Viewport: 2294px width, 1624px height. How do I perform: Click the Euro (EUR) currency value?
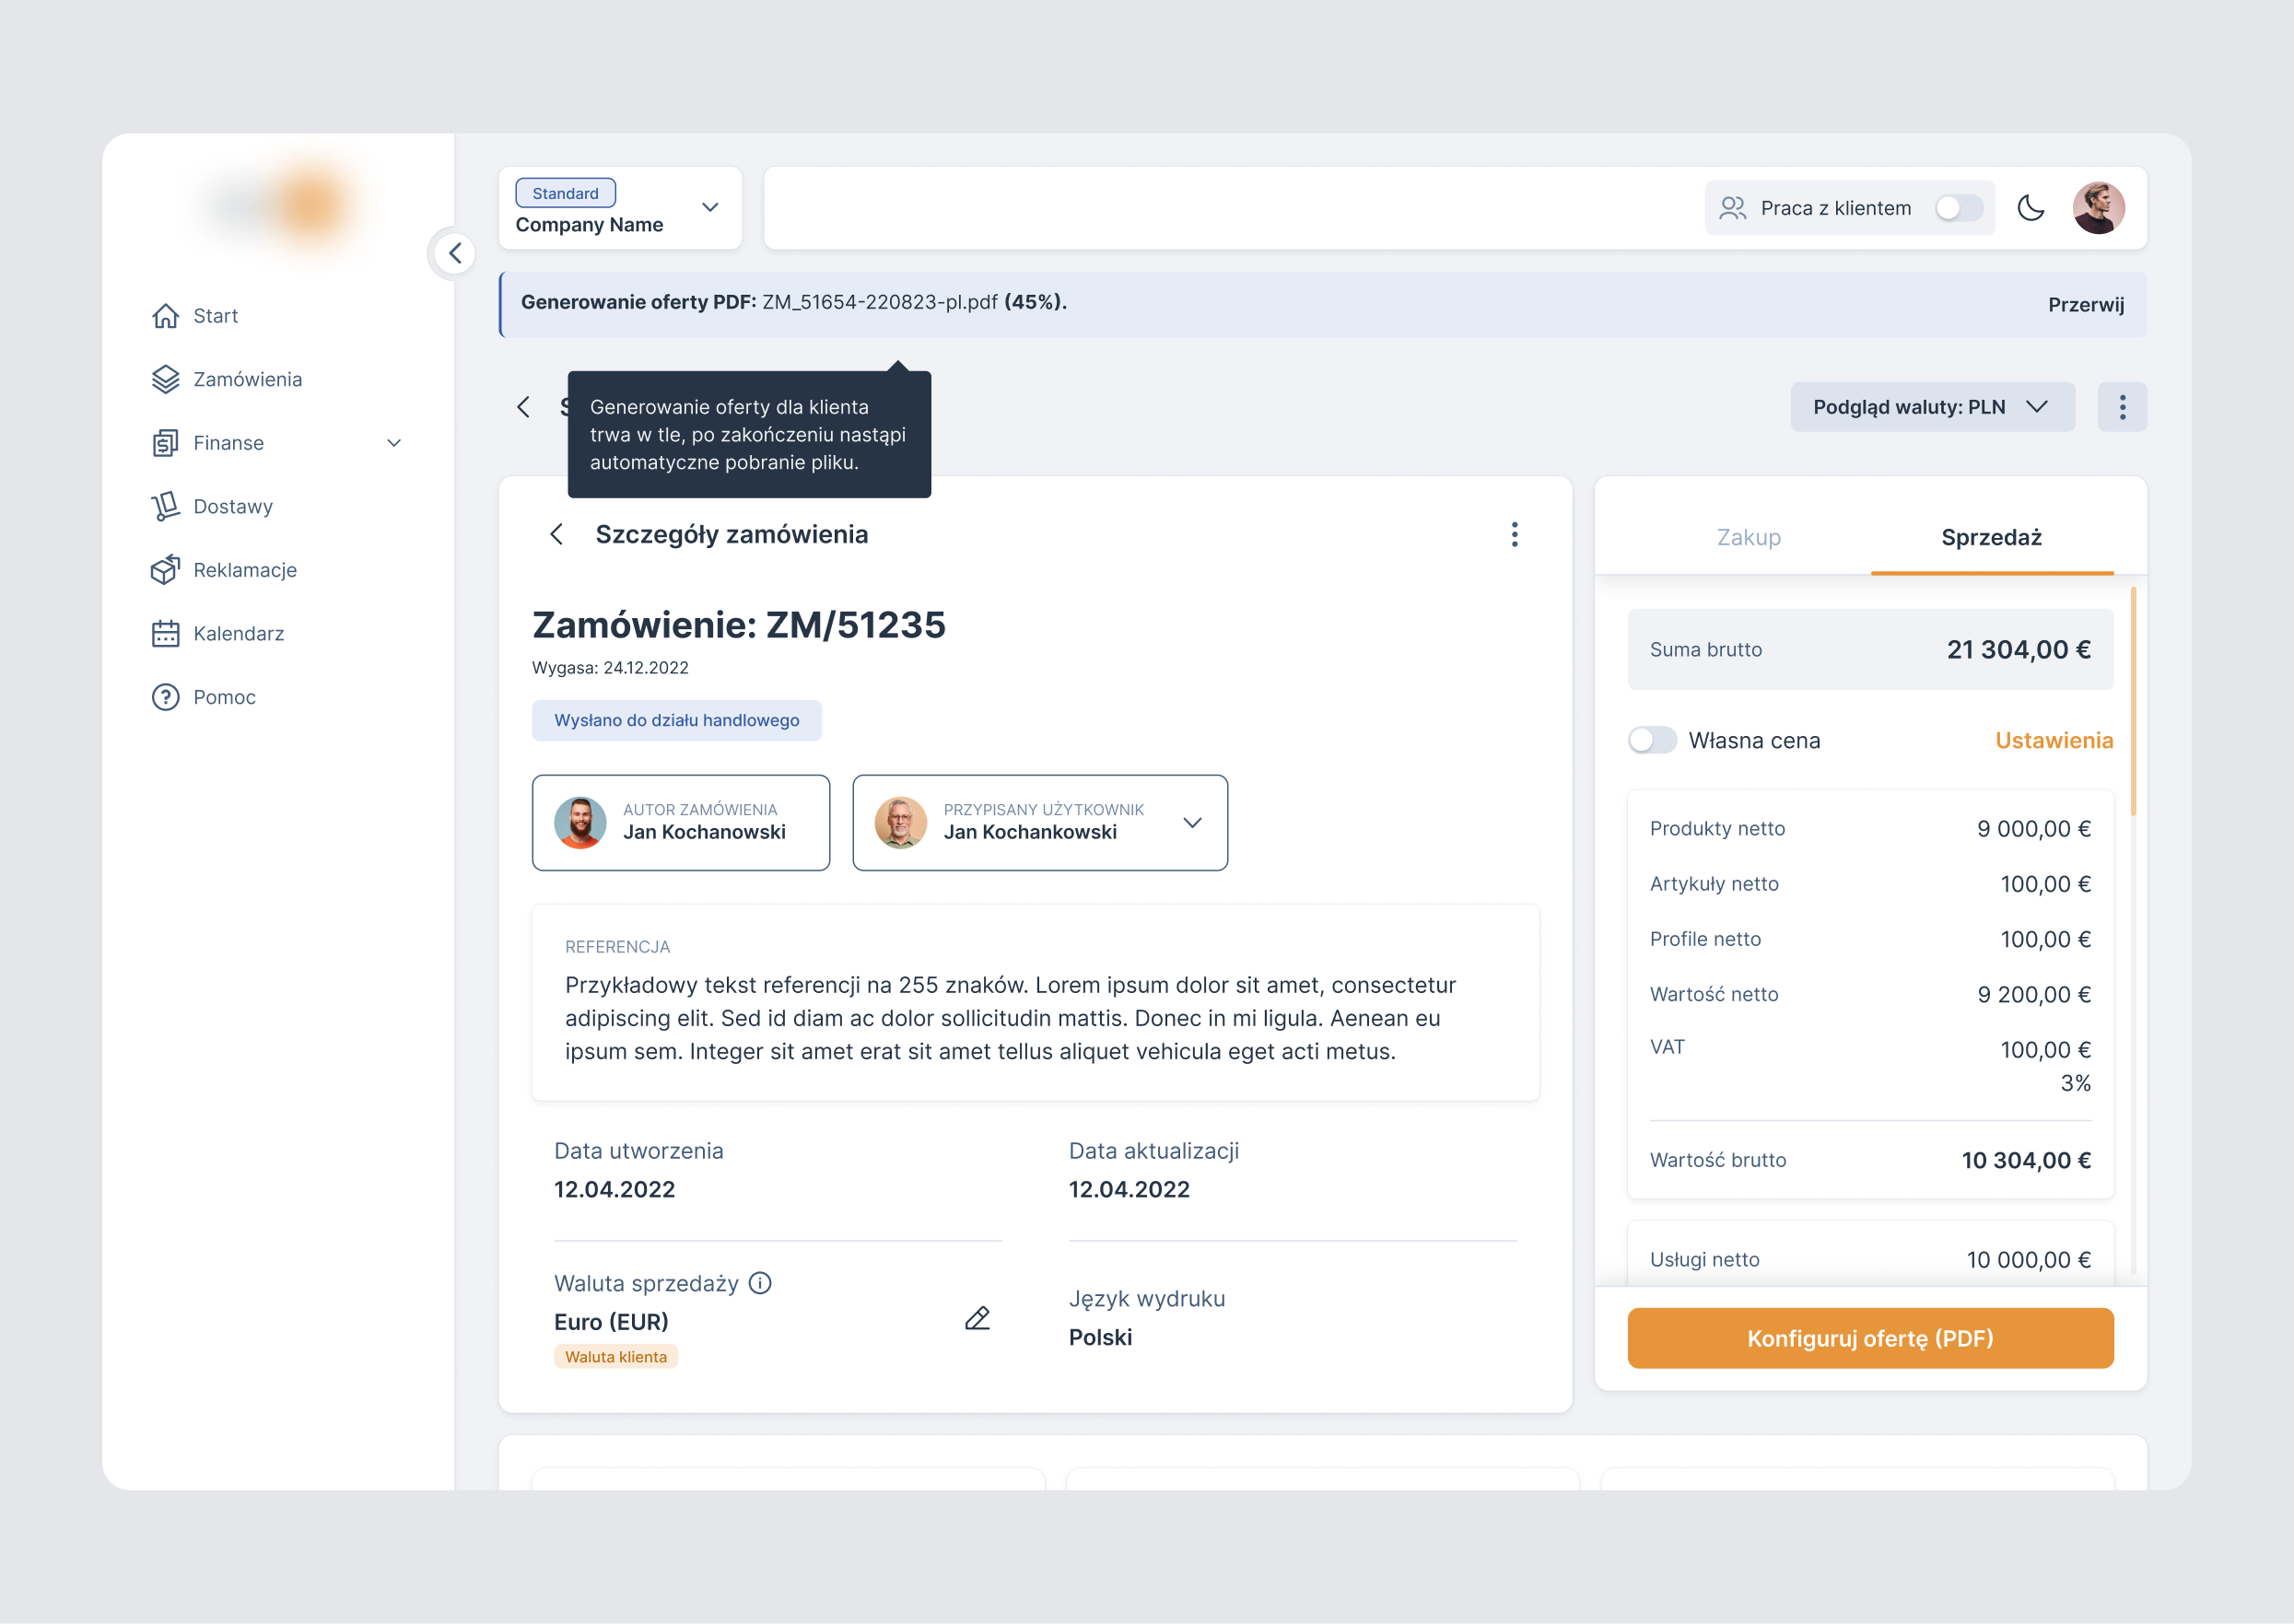click(612, 1322)
